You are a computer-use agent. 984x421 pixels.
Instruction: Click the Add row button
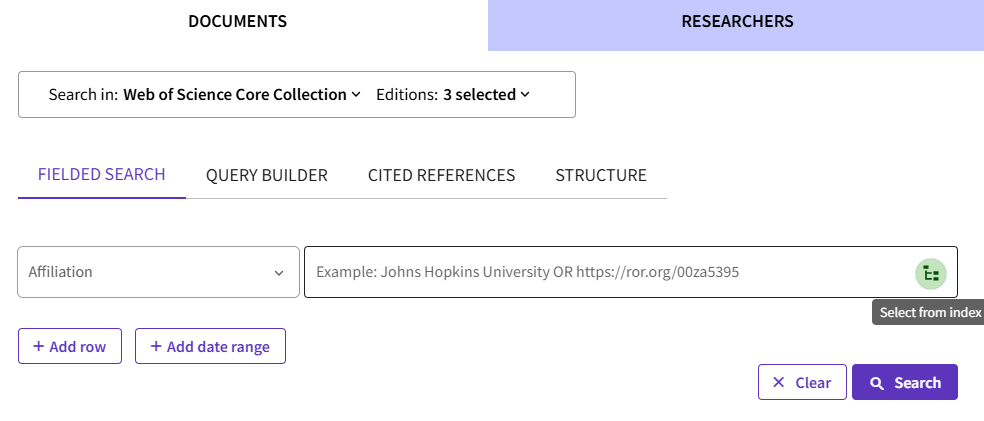(69, 346)
